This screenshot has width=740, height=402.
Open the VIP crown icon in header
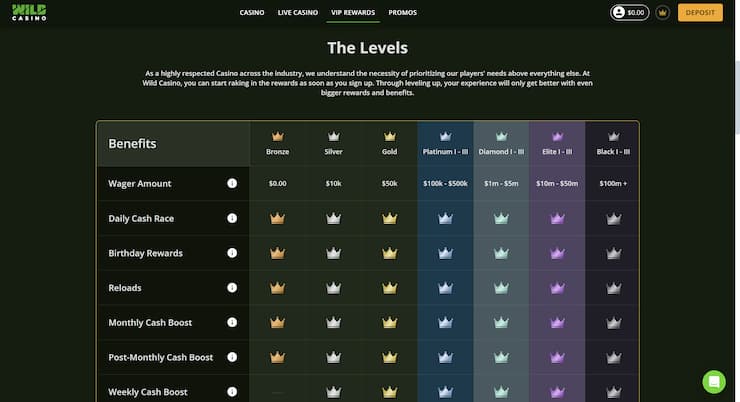(663, 13)
